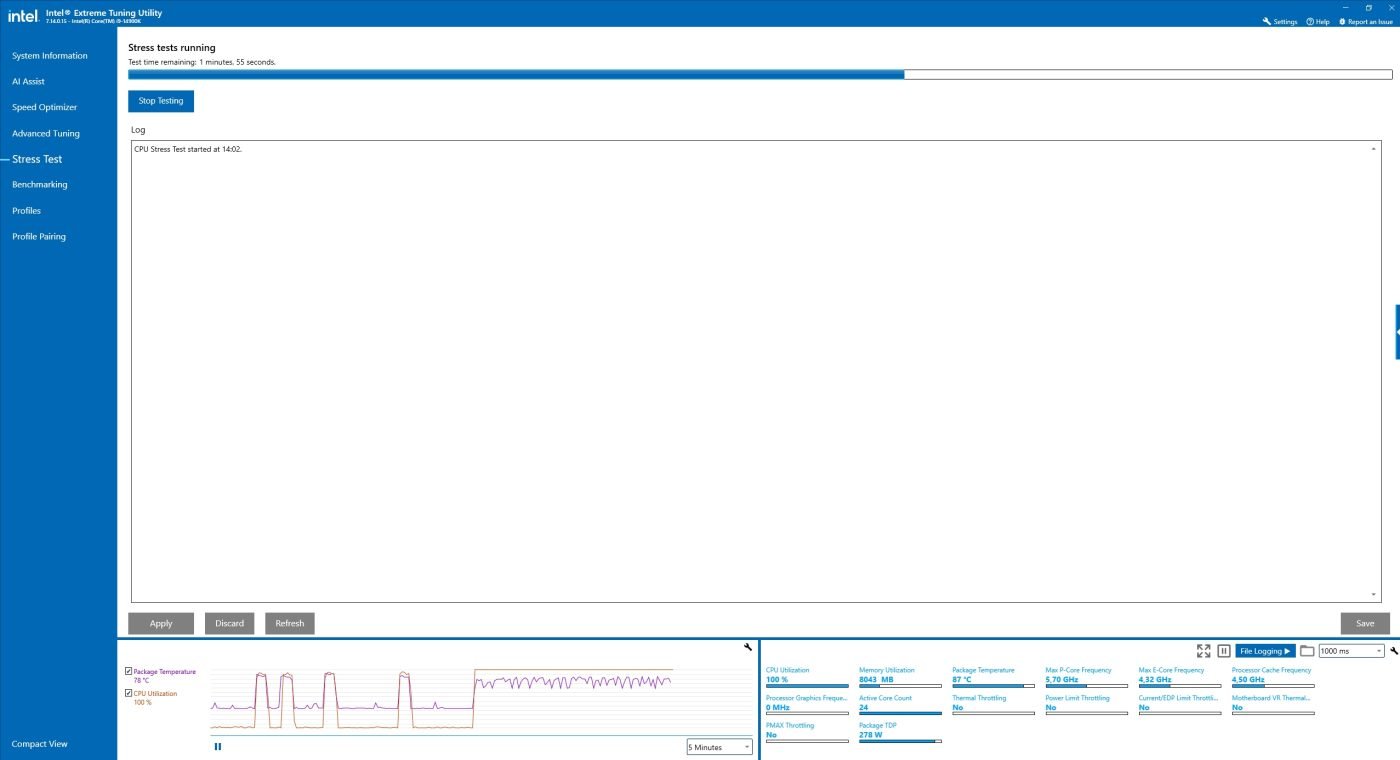
Task: Pause the monitoring graph
Action: (x=217, y=746)
